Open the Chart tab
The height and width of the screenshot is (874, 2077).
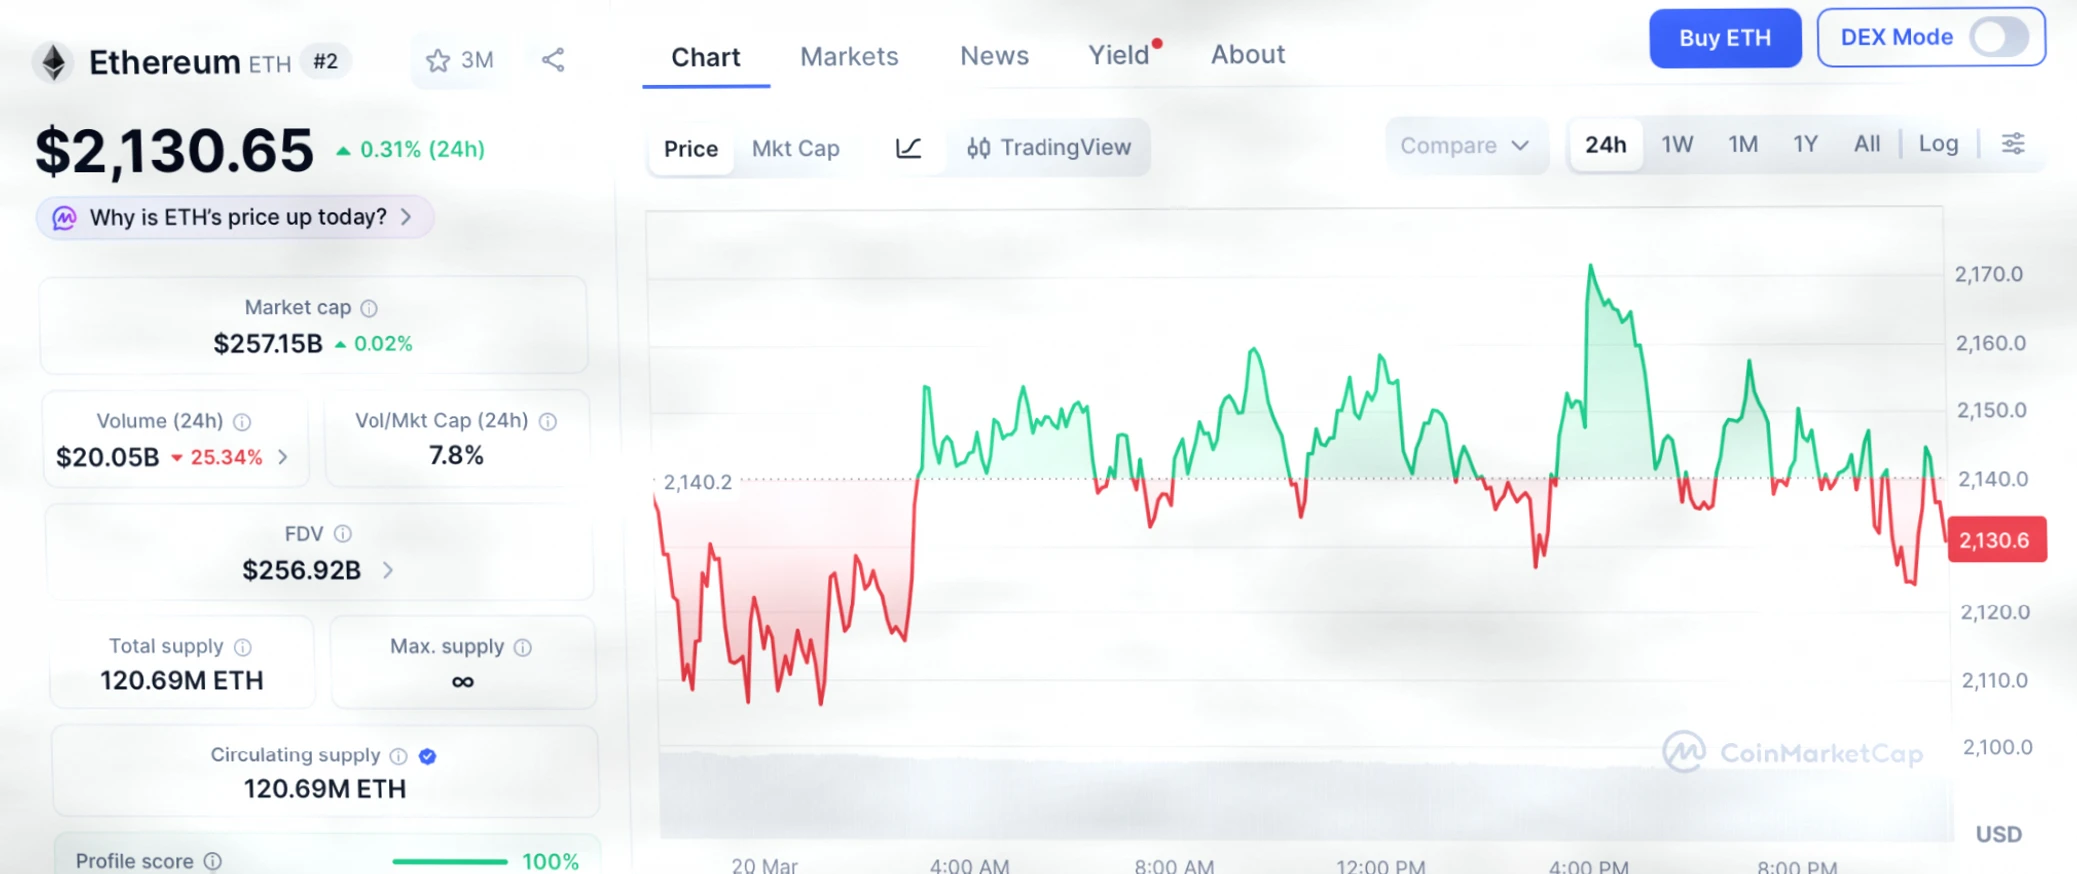(x=706, y=57)
